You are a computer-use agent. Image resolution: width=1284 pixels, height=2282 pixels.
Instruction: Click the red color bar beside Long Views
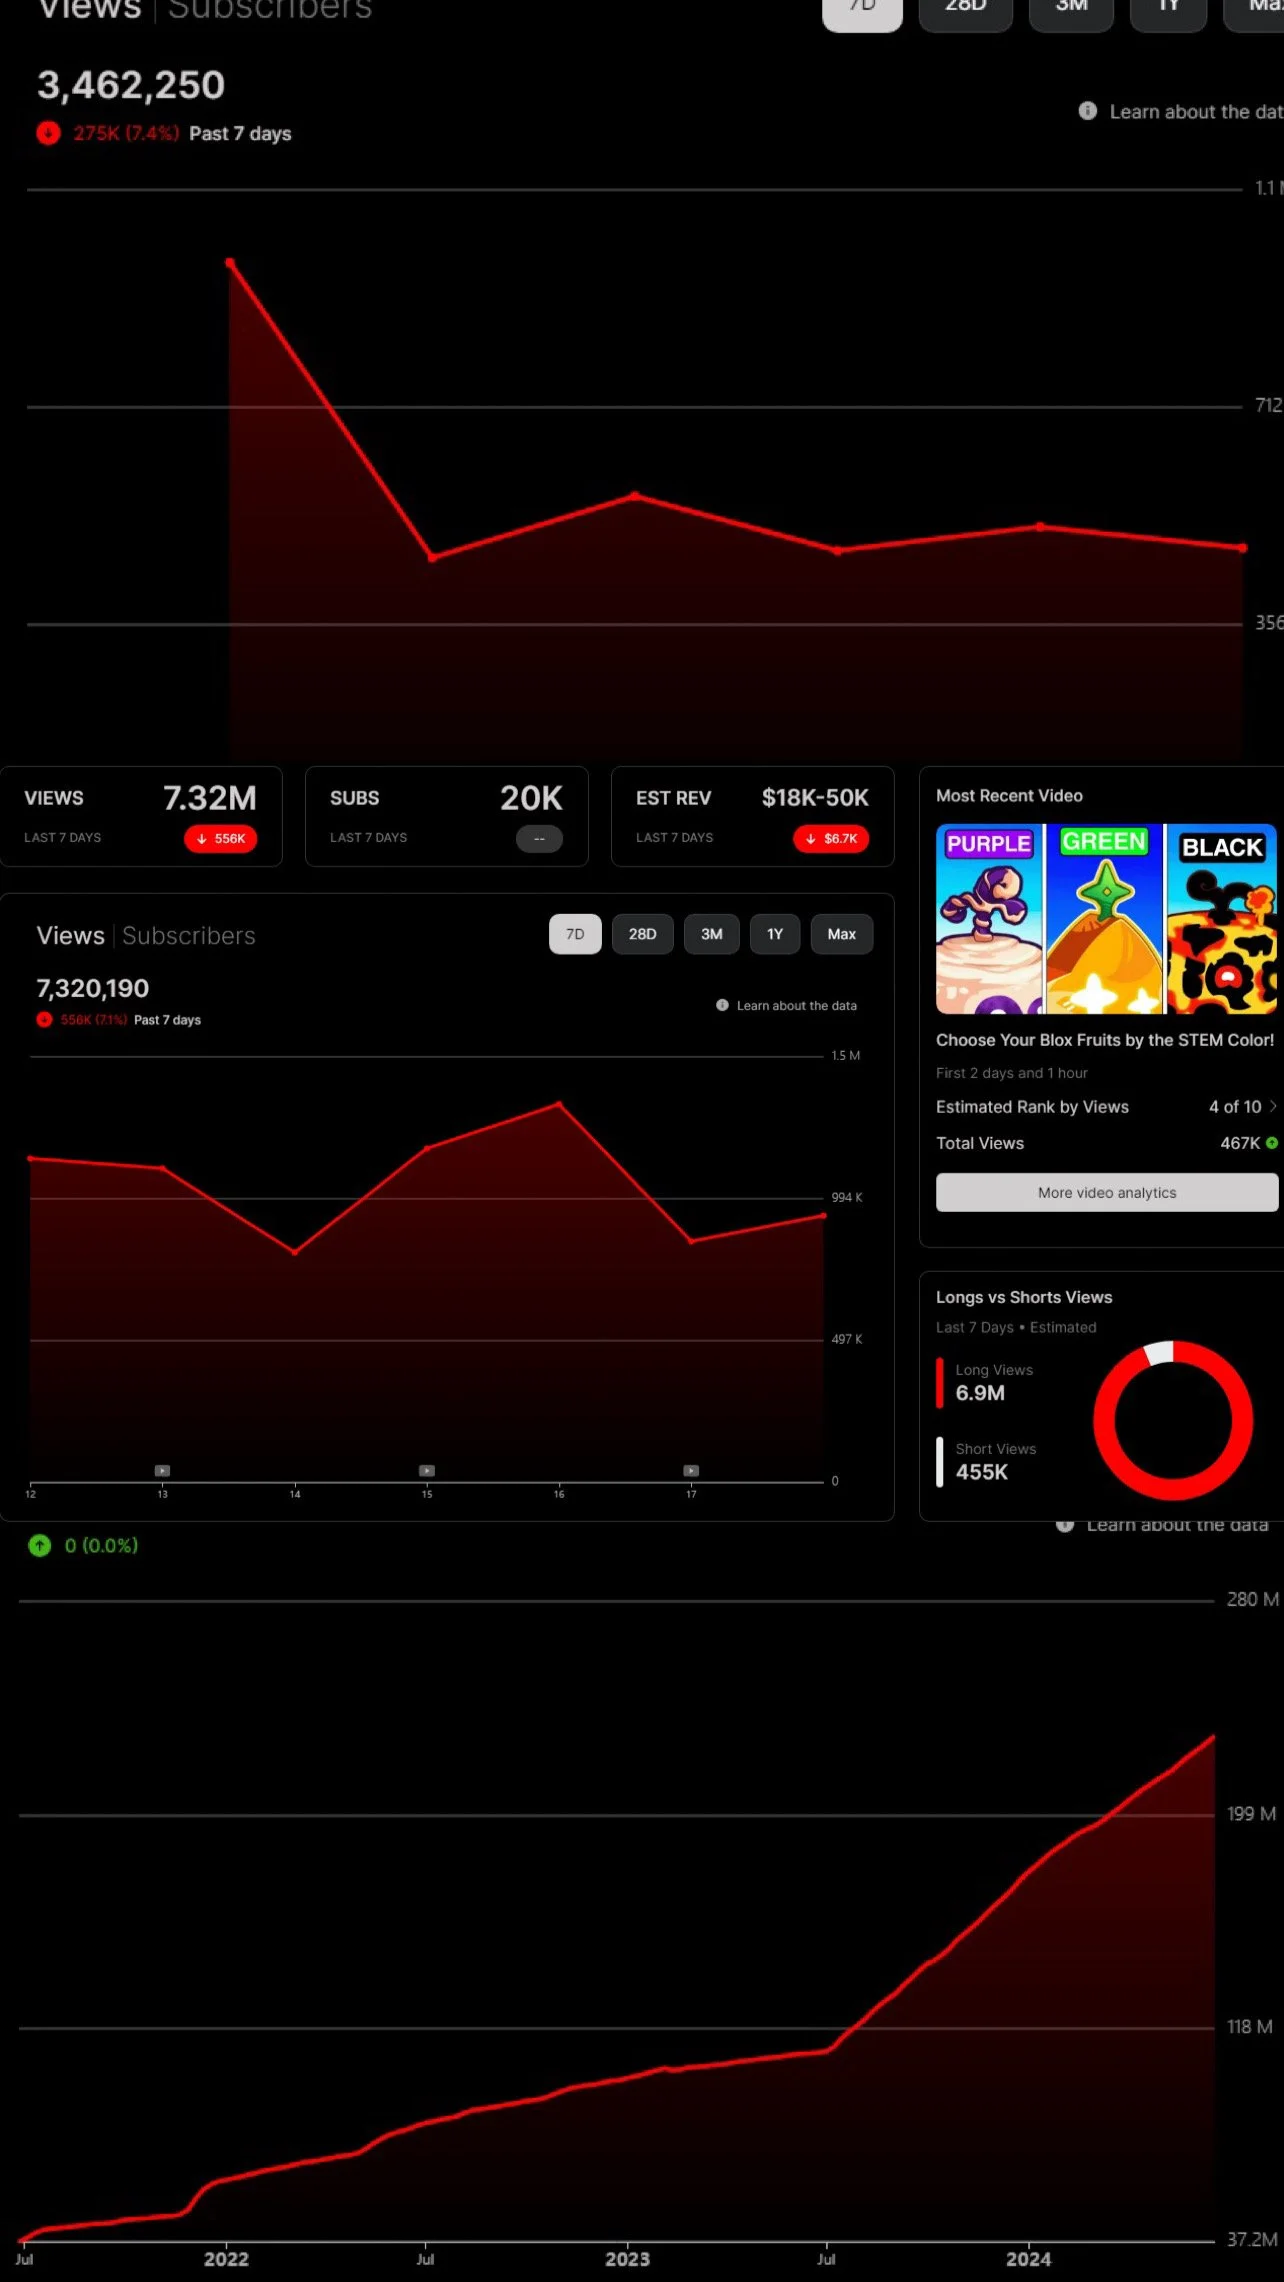(x=940, y=1383)
